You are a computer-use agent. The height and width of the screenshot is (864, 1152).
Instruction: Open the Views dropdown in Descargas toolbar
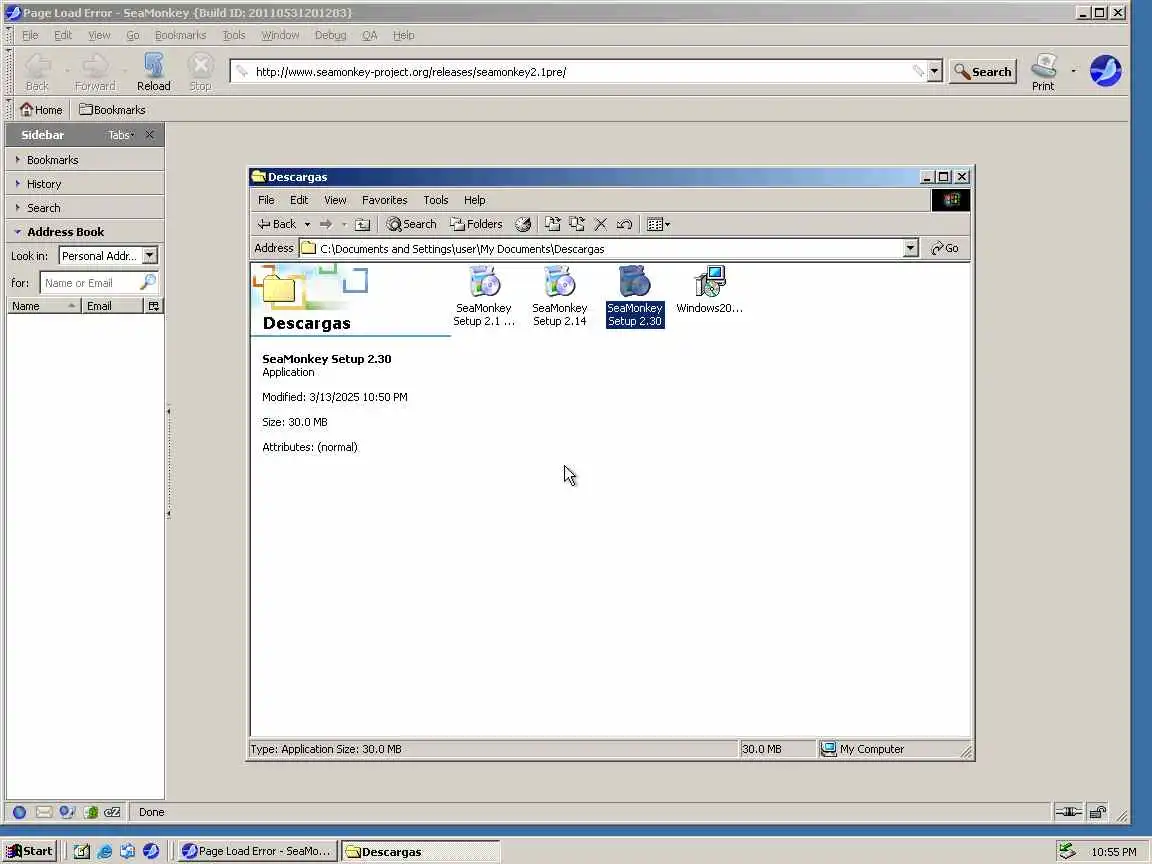[658, 224]
